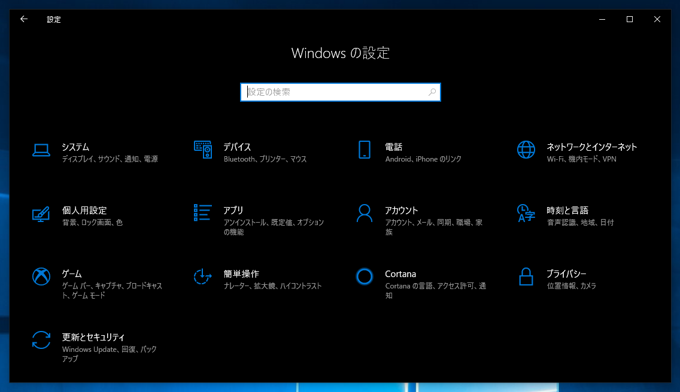
Task: Select the 更新とセキュリティ heading
Action: [x=93, y=337]
